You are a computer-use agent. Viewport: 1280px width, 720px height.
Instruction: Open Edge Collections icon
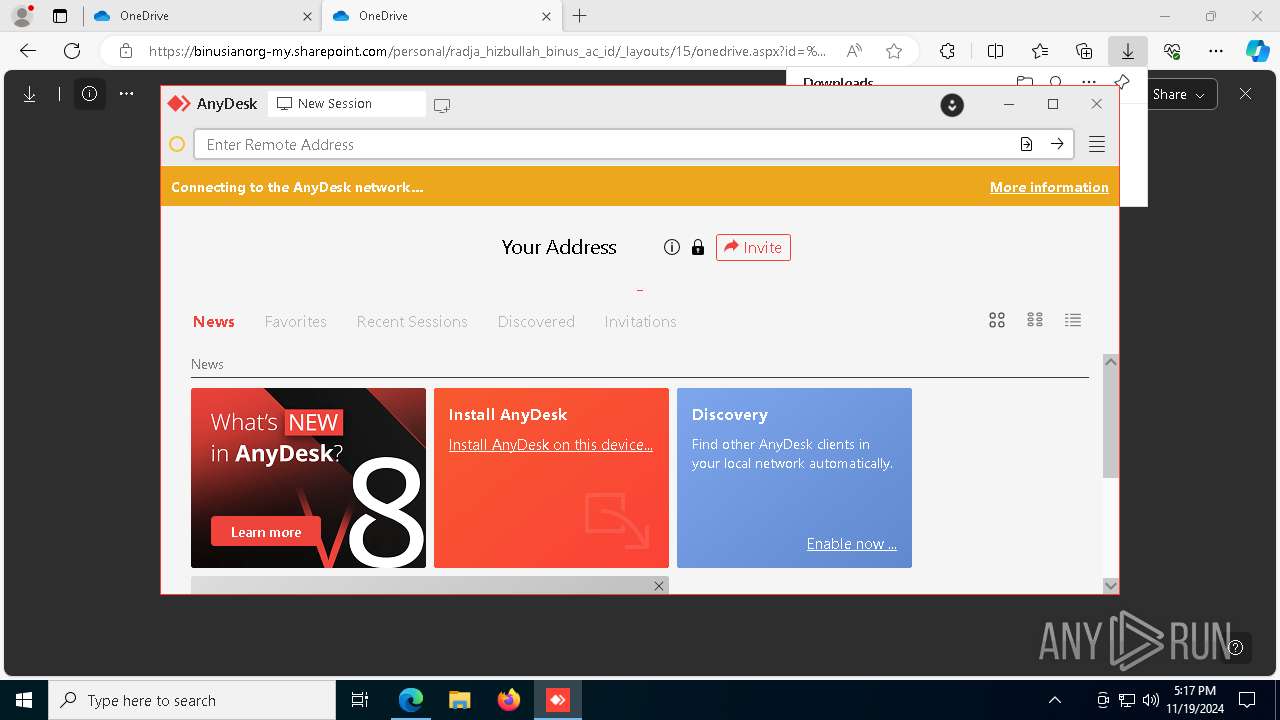pos(1084,51)
